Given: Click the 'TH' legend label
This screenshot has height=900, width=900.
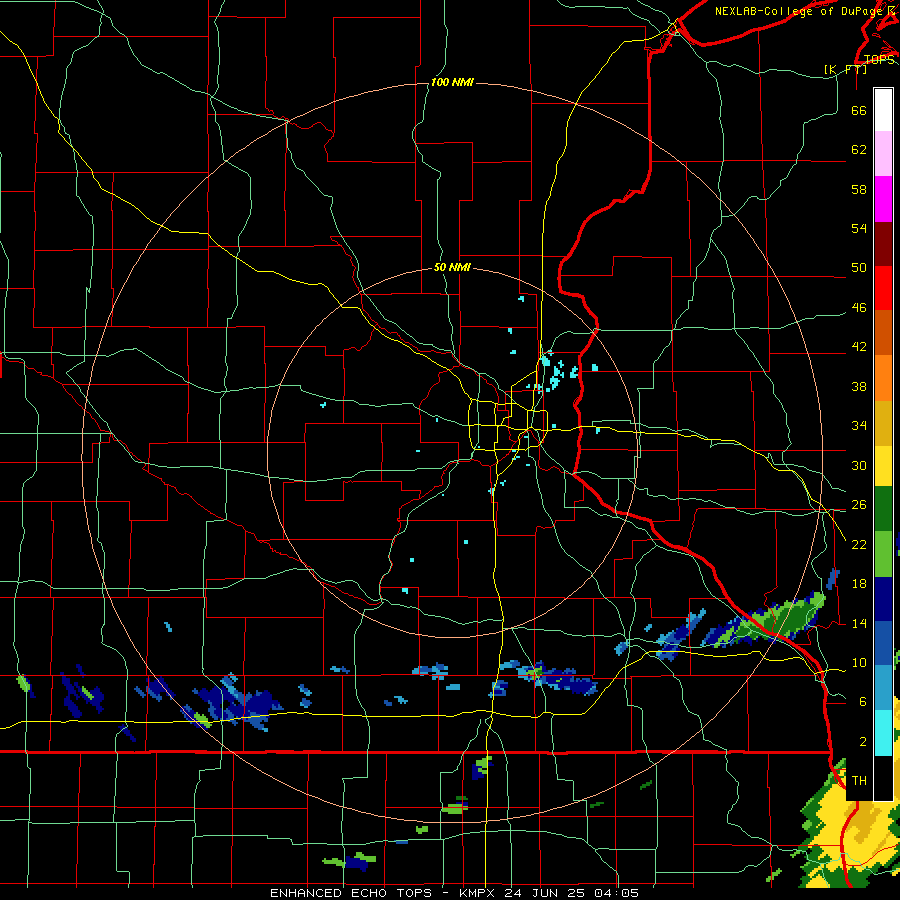Looking at the screenshot, I should [x=859, y=781].
